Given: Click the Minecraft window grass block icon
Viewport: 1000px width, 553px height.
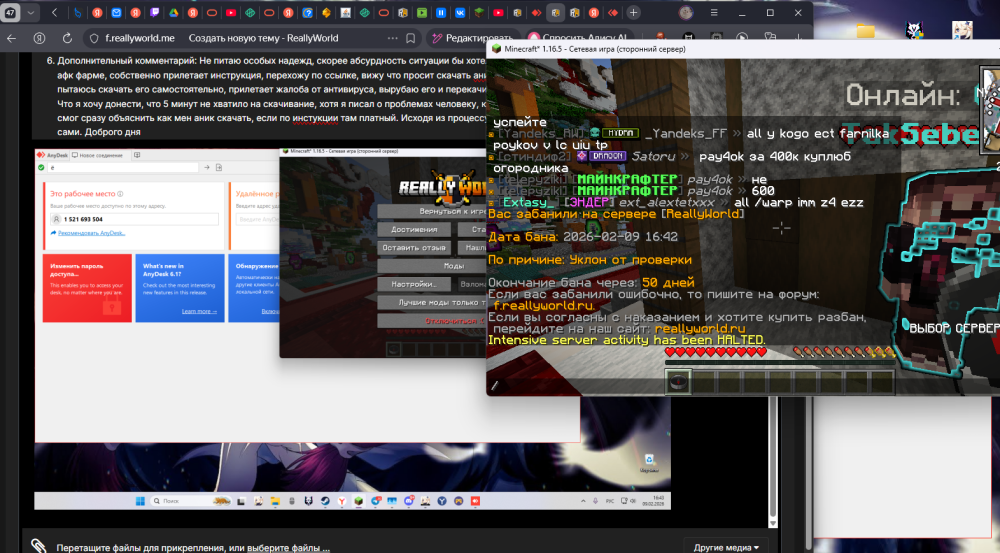Looking at the screenshot, I should [496, 49].
